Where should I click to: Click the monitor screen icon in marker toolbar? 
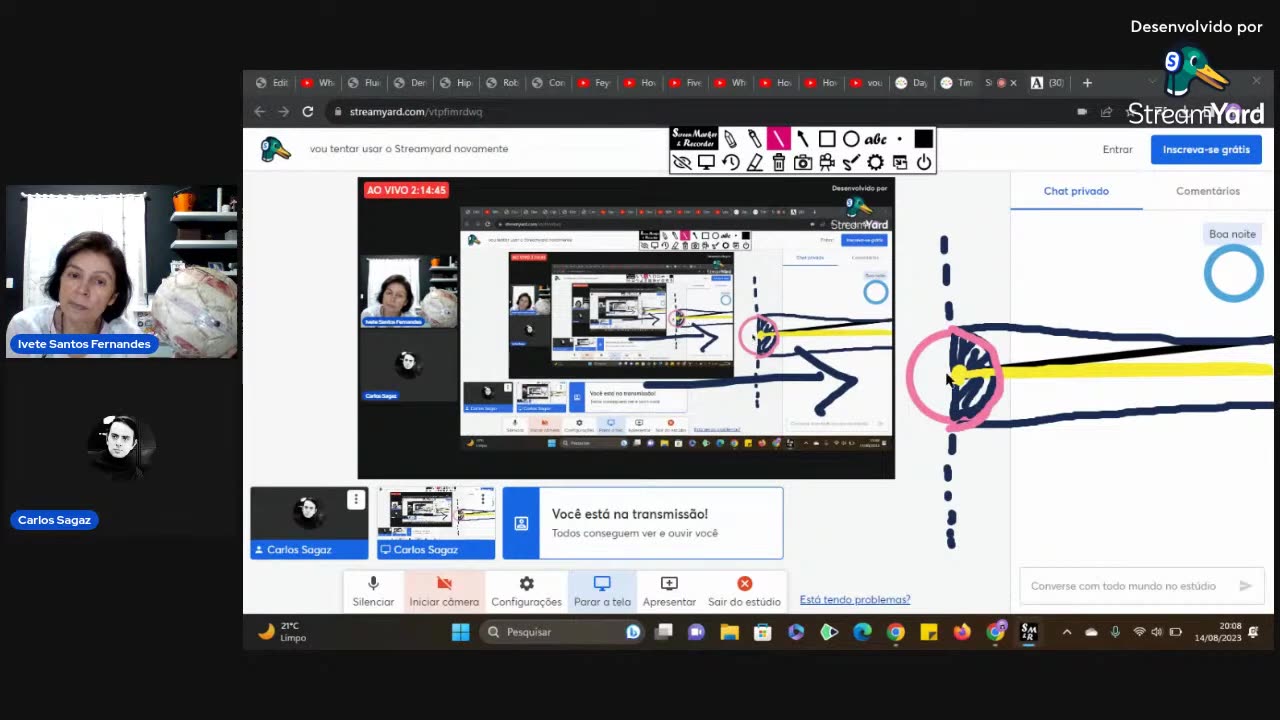pos(706,162)
